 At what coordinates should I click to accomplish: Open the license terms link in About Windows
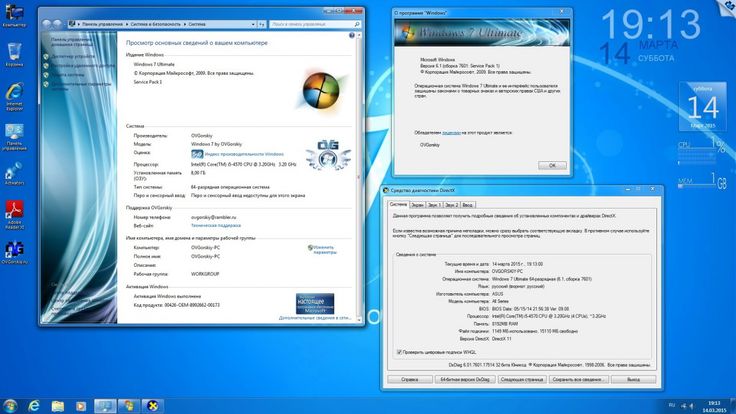[x=451, y=133]
